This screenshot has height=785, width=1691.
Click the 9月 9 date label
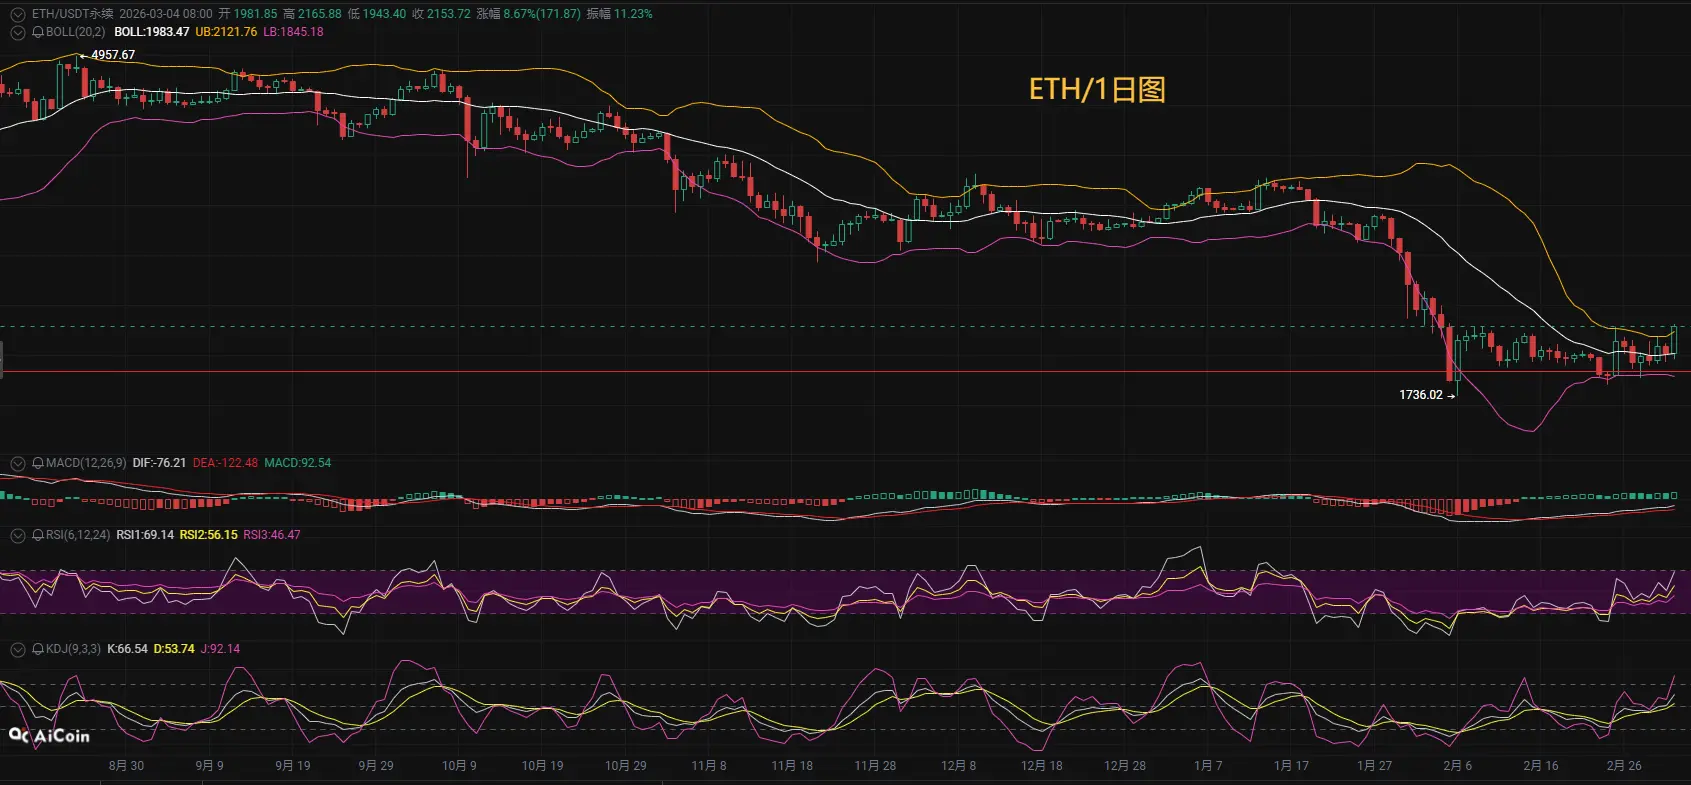(x=209, y=766)
